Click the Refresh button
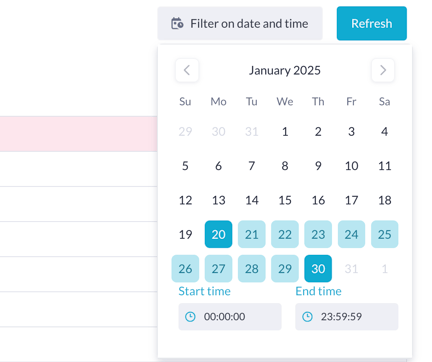The height and width of the screenshot is (362, 432). [372, 23]
